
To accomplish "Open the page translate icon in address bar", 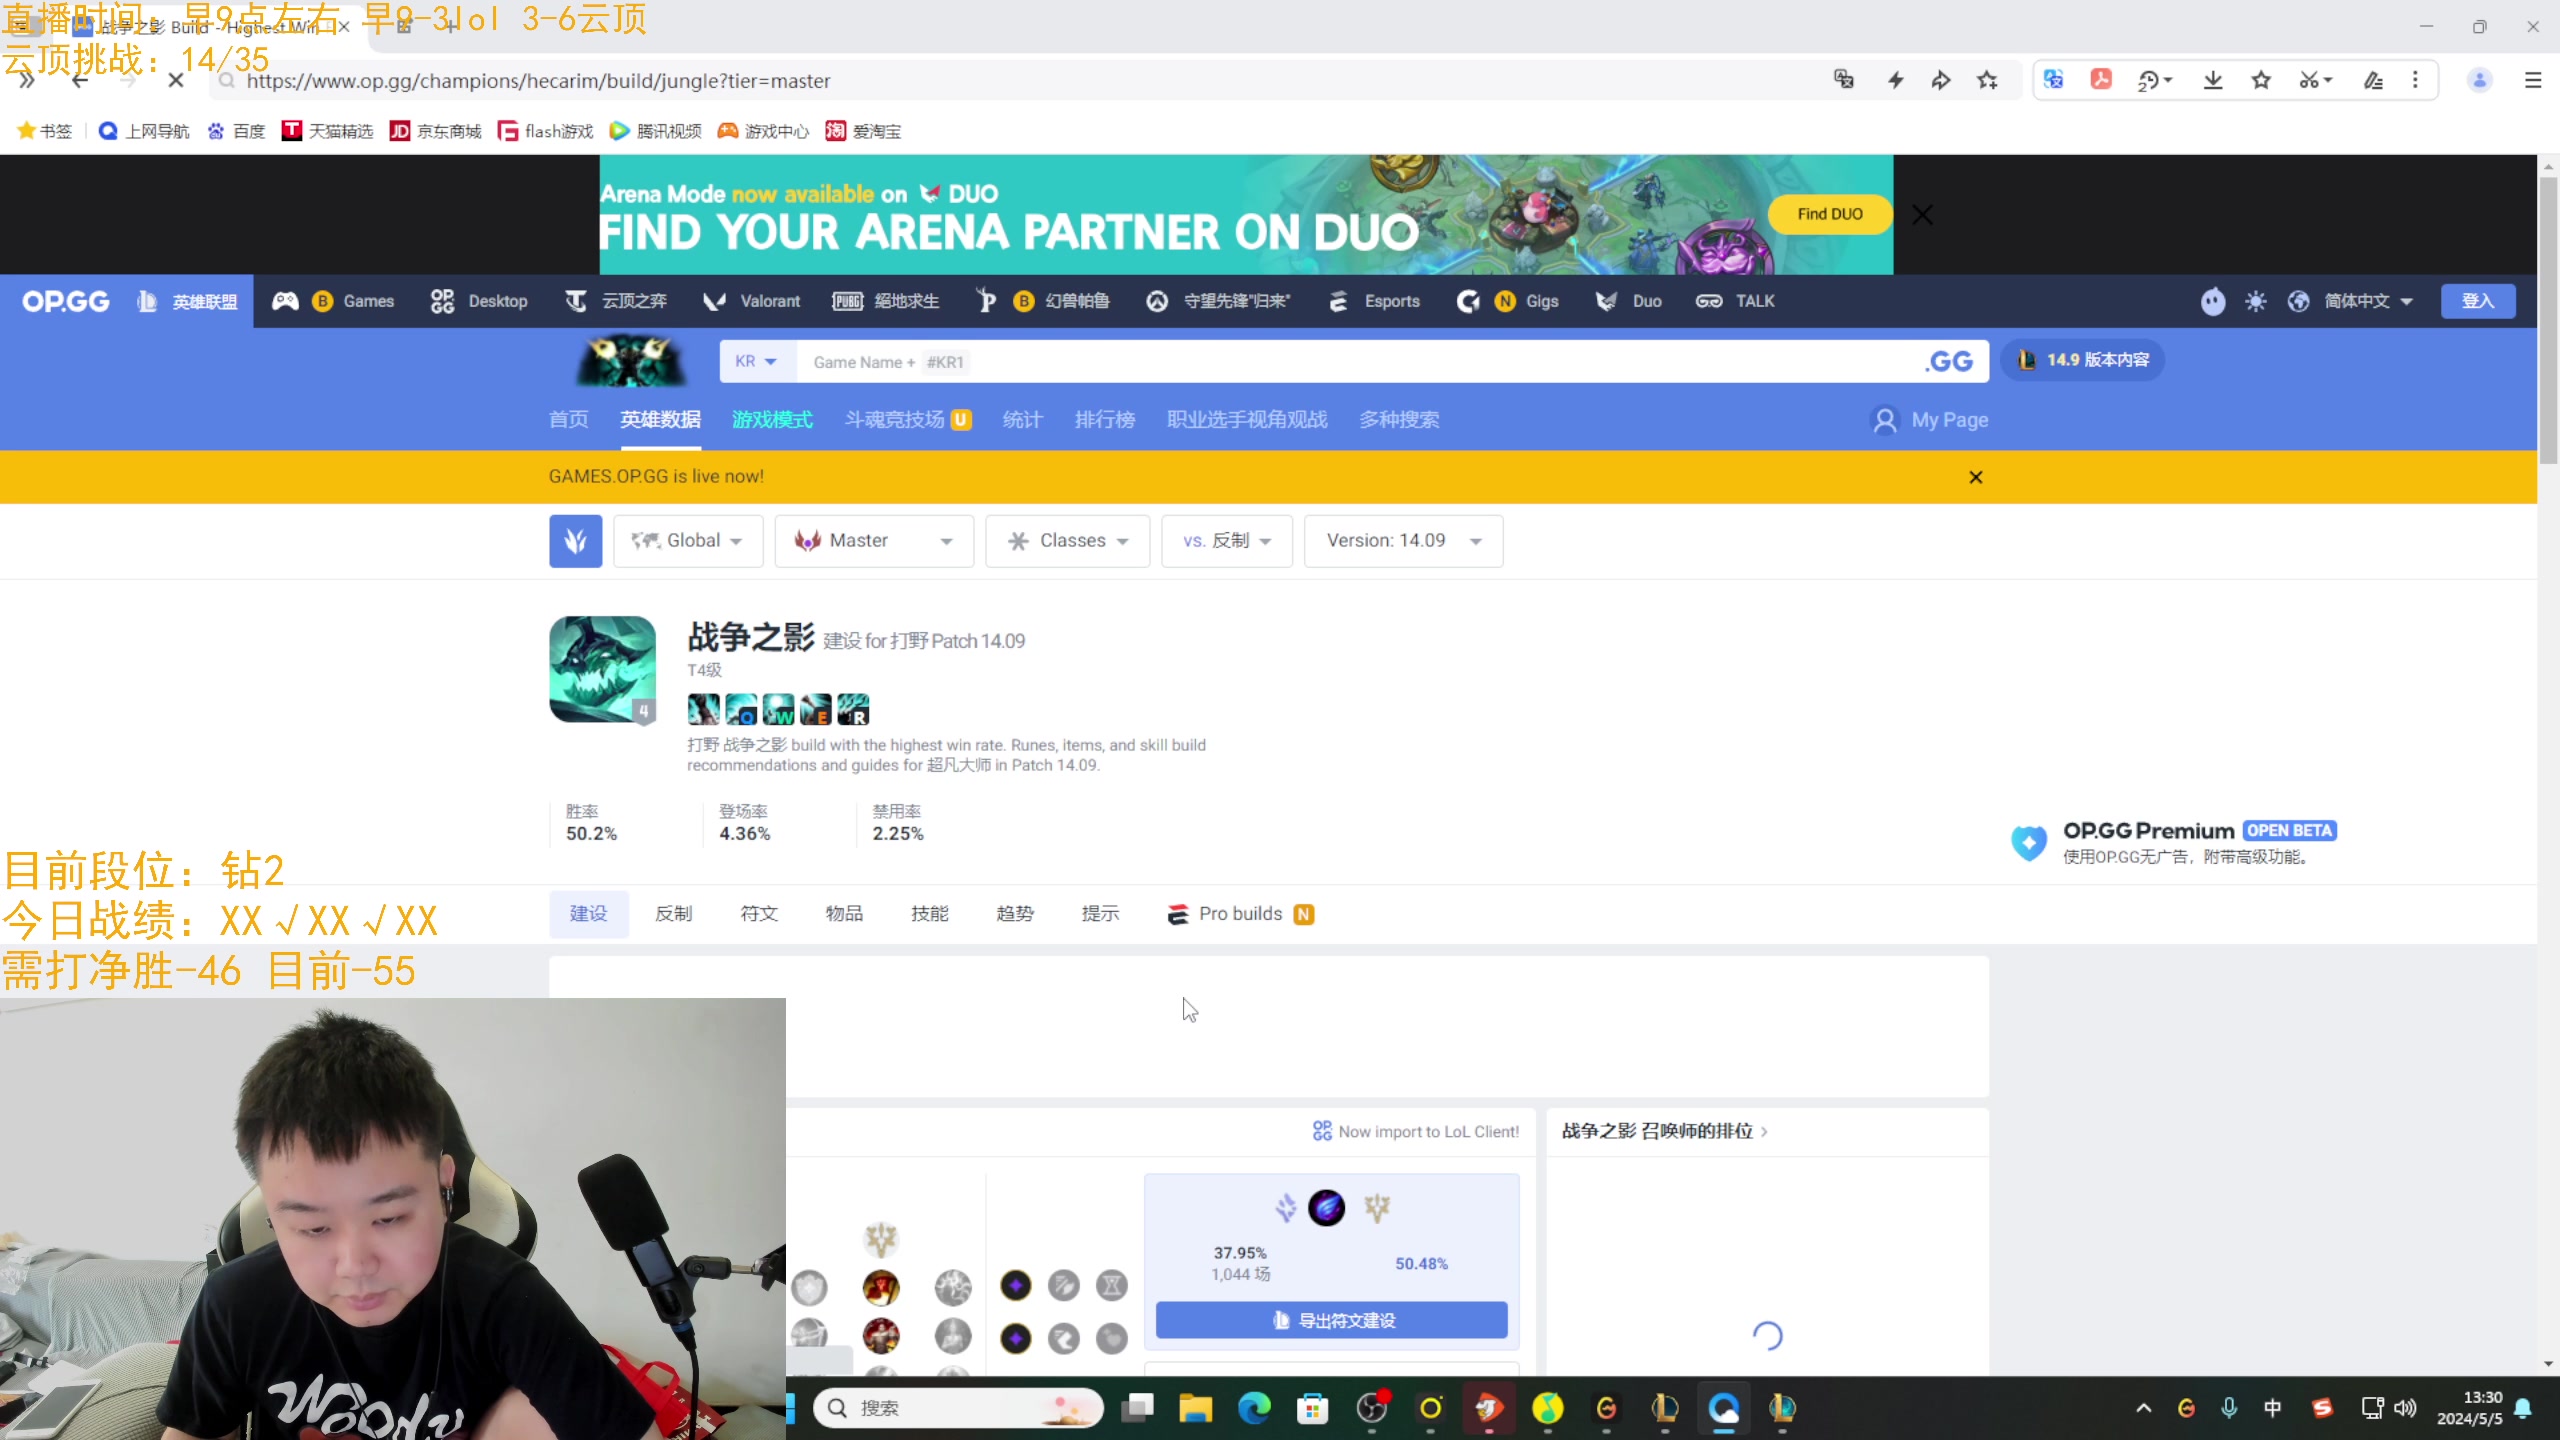I will 1844,80.
